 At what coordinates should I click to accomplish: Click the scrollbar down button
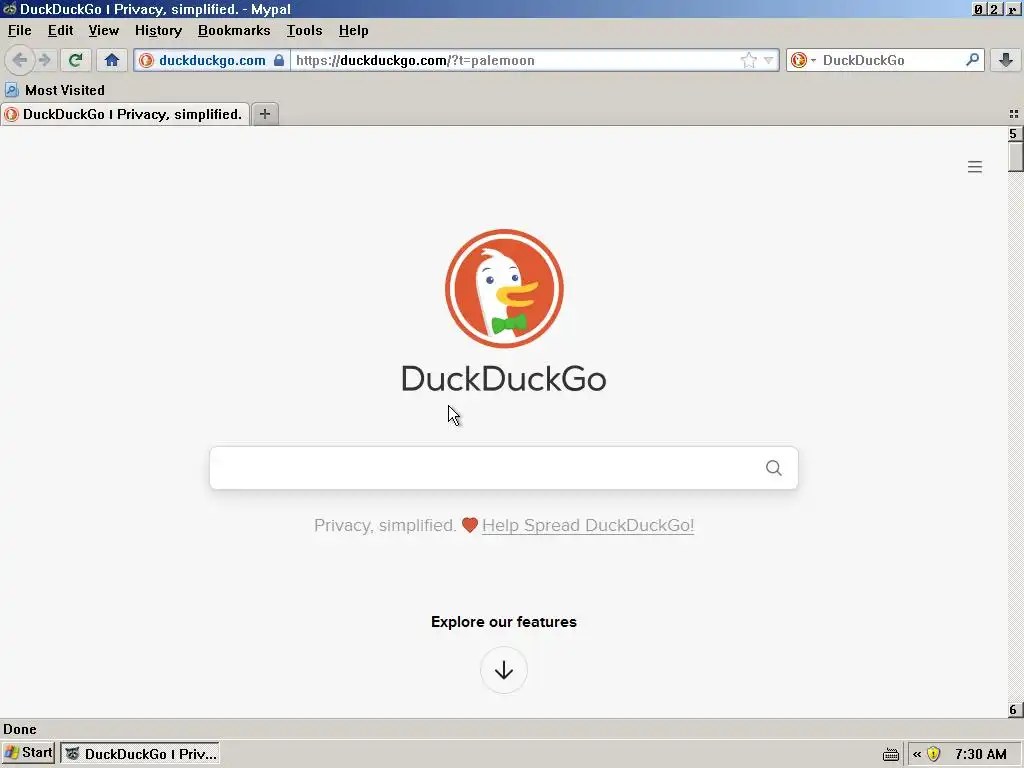point(1013,709)
